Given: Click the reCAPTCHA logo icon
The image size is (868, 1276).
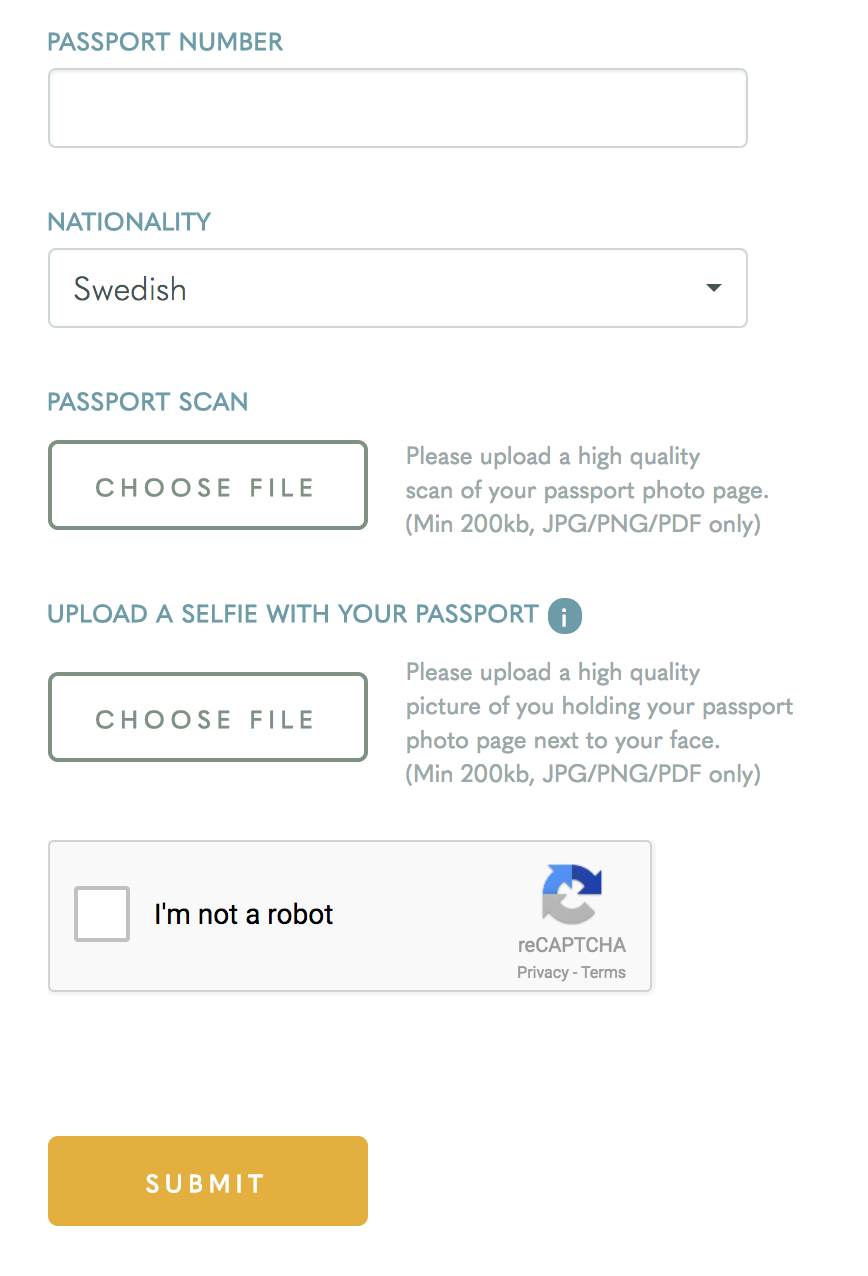Looking at the screenshot, I should click(x=572, y=893).
